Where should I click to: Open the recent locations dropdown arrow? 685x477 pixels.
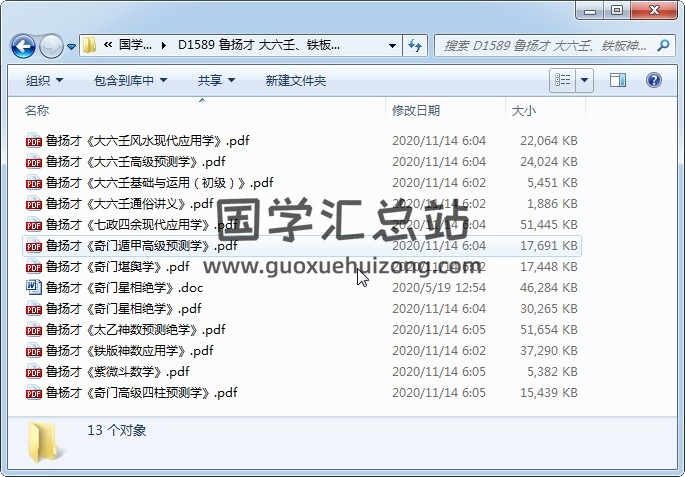tap(72, 46)
